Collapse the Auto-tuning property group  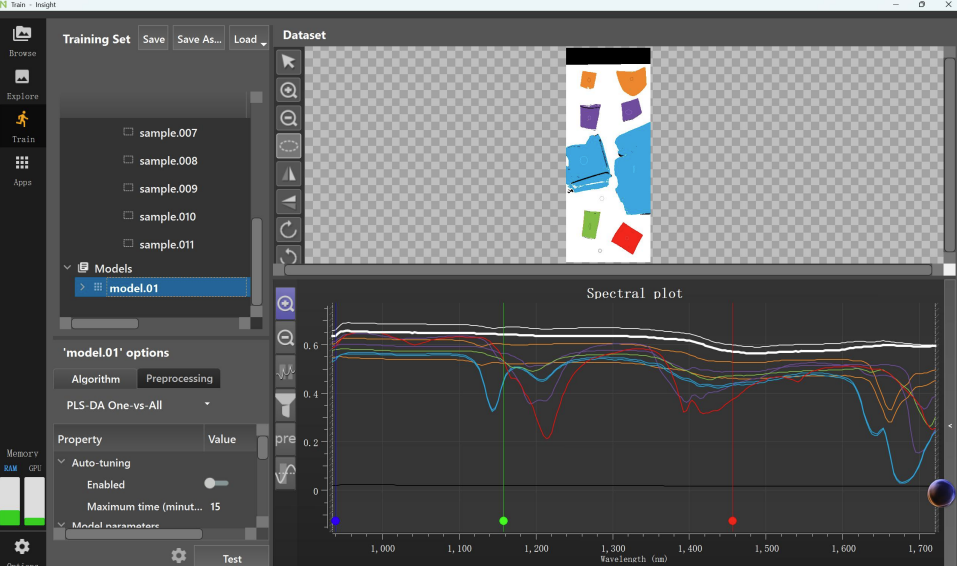click(x=62, y=462)
